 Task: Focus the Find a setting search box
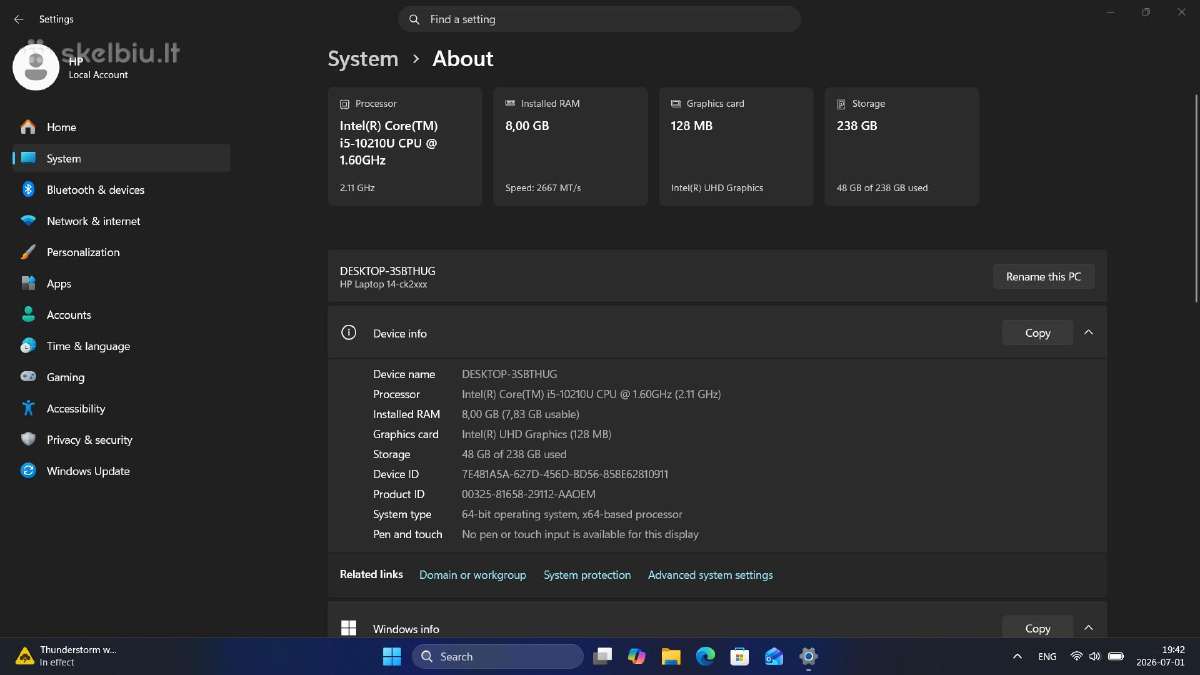pyautogui.click(x=600, y=19)
